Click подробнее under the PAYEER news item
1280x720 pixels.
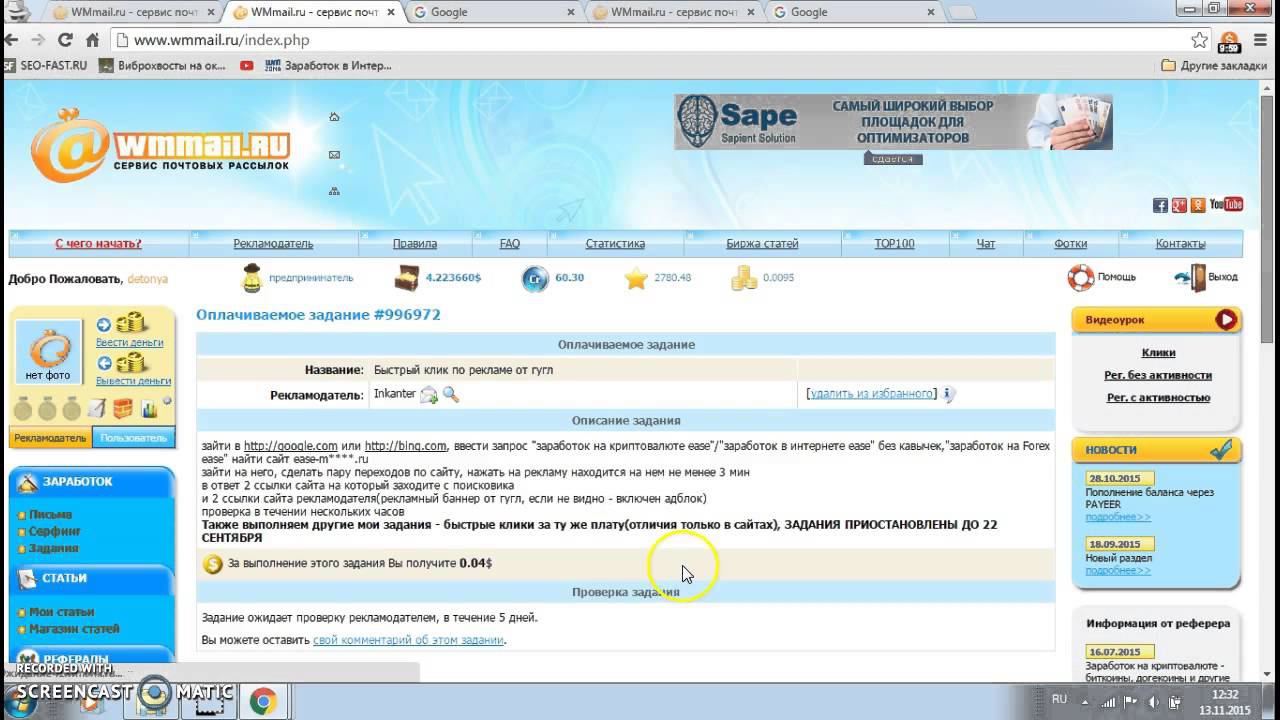(x=1118, y=517)
